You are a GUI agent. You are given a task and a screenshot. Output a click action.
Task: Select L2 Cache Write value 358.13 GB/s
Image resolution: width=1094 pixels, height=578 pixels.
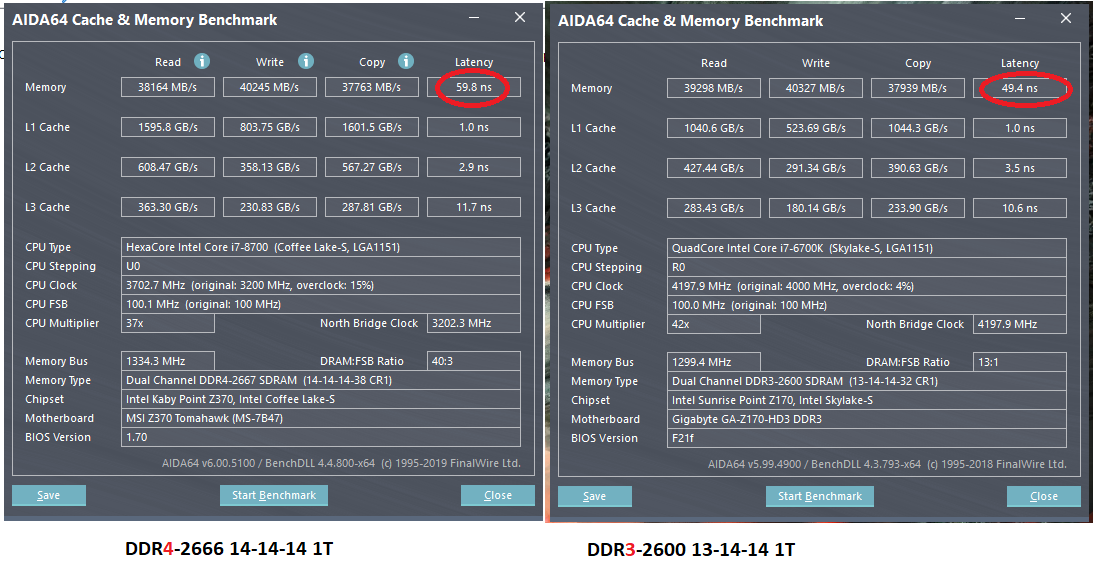click(x=269, y=167)
